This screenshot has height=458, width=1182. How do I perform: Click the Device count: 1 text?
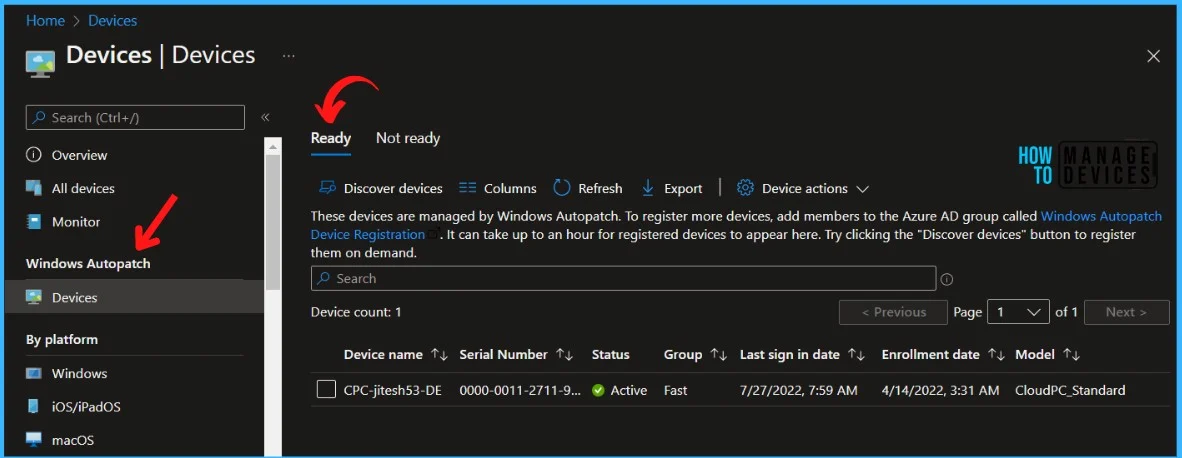click(357, 312)
